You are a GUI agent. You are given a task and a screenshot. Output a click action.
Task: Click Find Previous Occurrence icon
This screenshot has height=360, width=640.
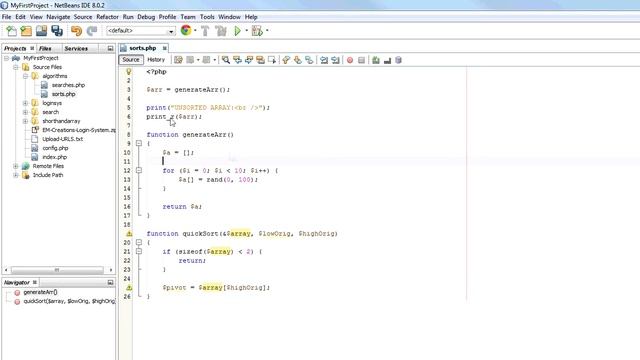(x=237, y=60)
